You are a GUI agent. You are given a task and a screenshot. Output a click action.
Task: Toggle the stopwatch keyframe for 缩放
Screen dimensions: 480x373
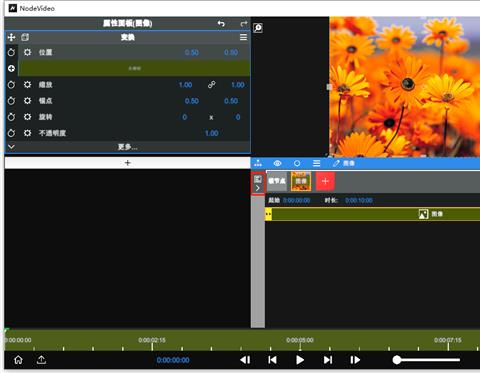(x=11, y=85)
